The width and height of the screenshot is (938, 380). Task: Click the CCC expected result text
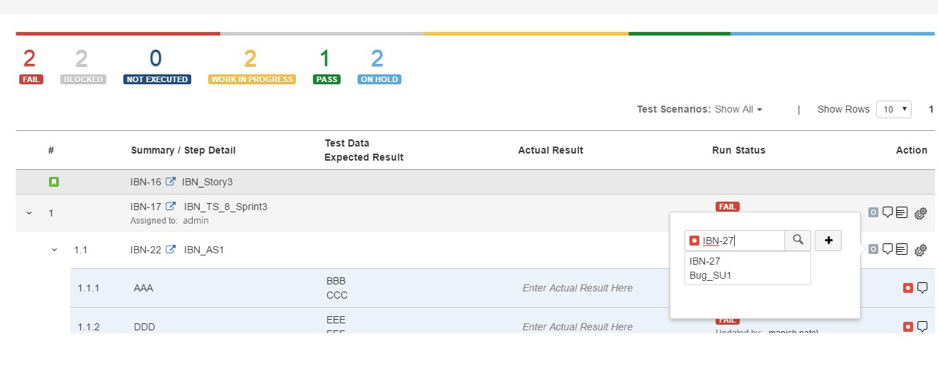[x=337, y=296]
